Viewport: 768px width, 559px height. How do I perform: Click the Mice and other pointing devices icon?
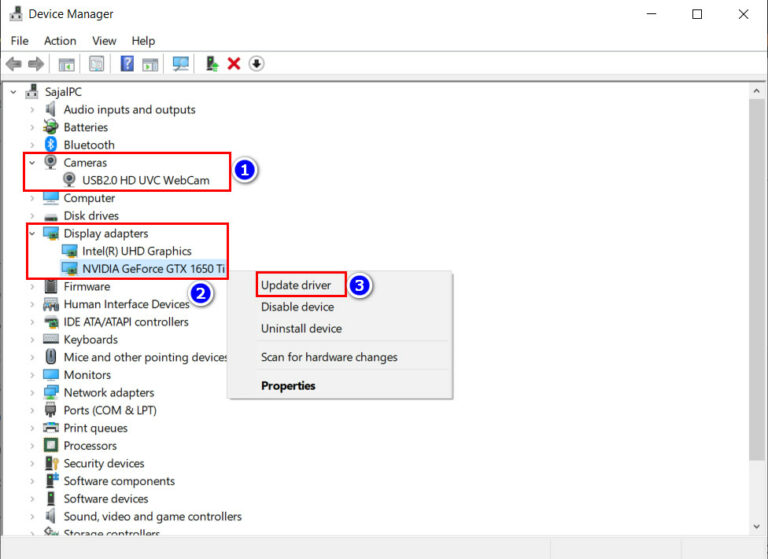(x=51, y=356)
